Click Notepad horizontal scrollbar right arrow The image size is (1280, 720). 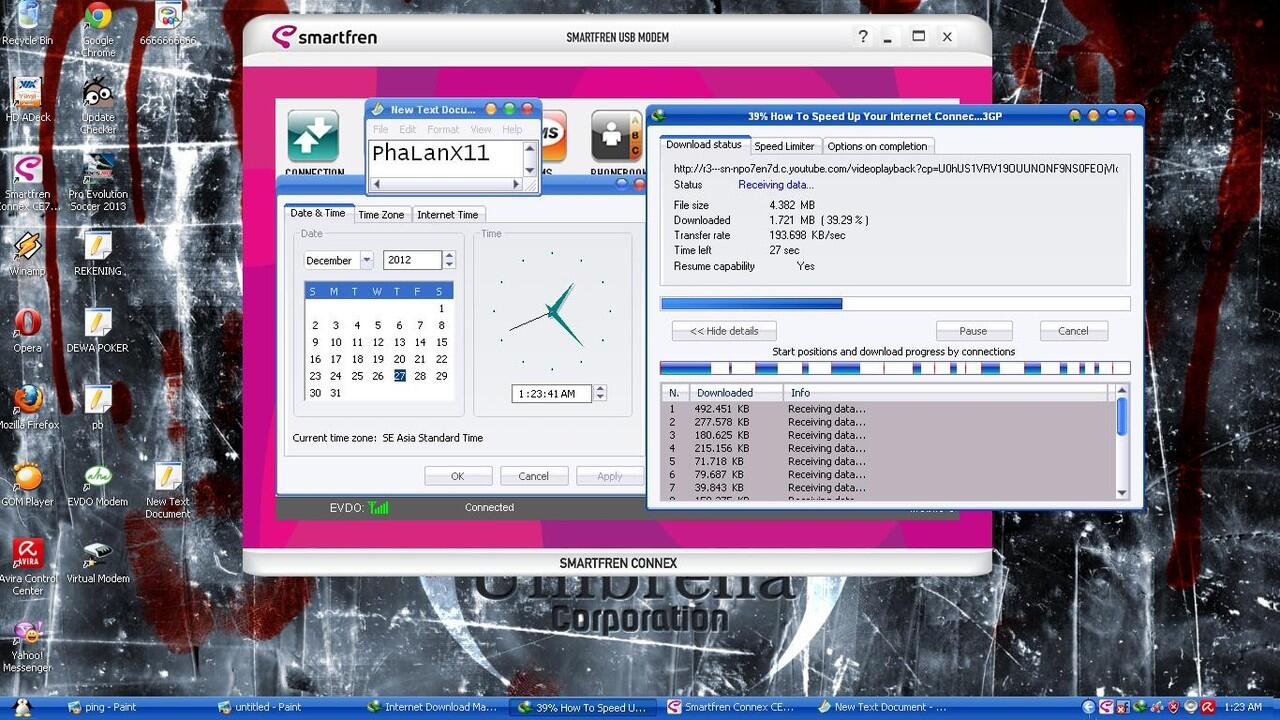(517, 184)
